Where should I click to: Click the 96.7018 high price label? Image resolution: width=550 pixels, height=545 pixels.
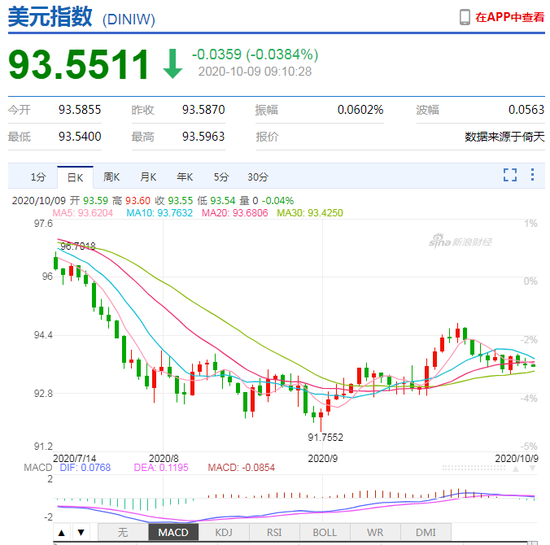78,246
